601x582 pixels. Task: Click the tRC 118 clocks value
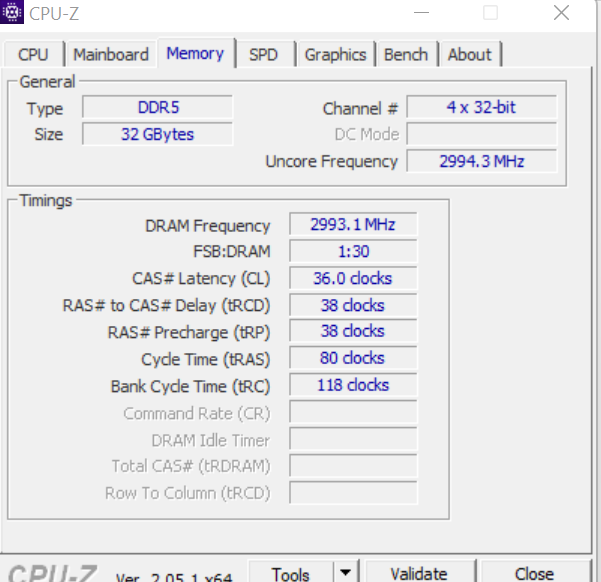pos(353,385)
